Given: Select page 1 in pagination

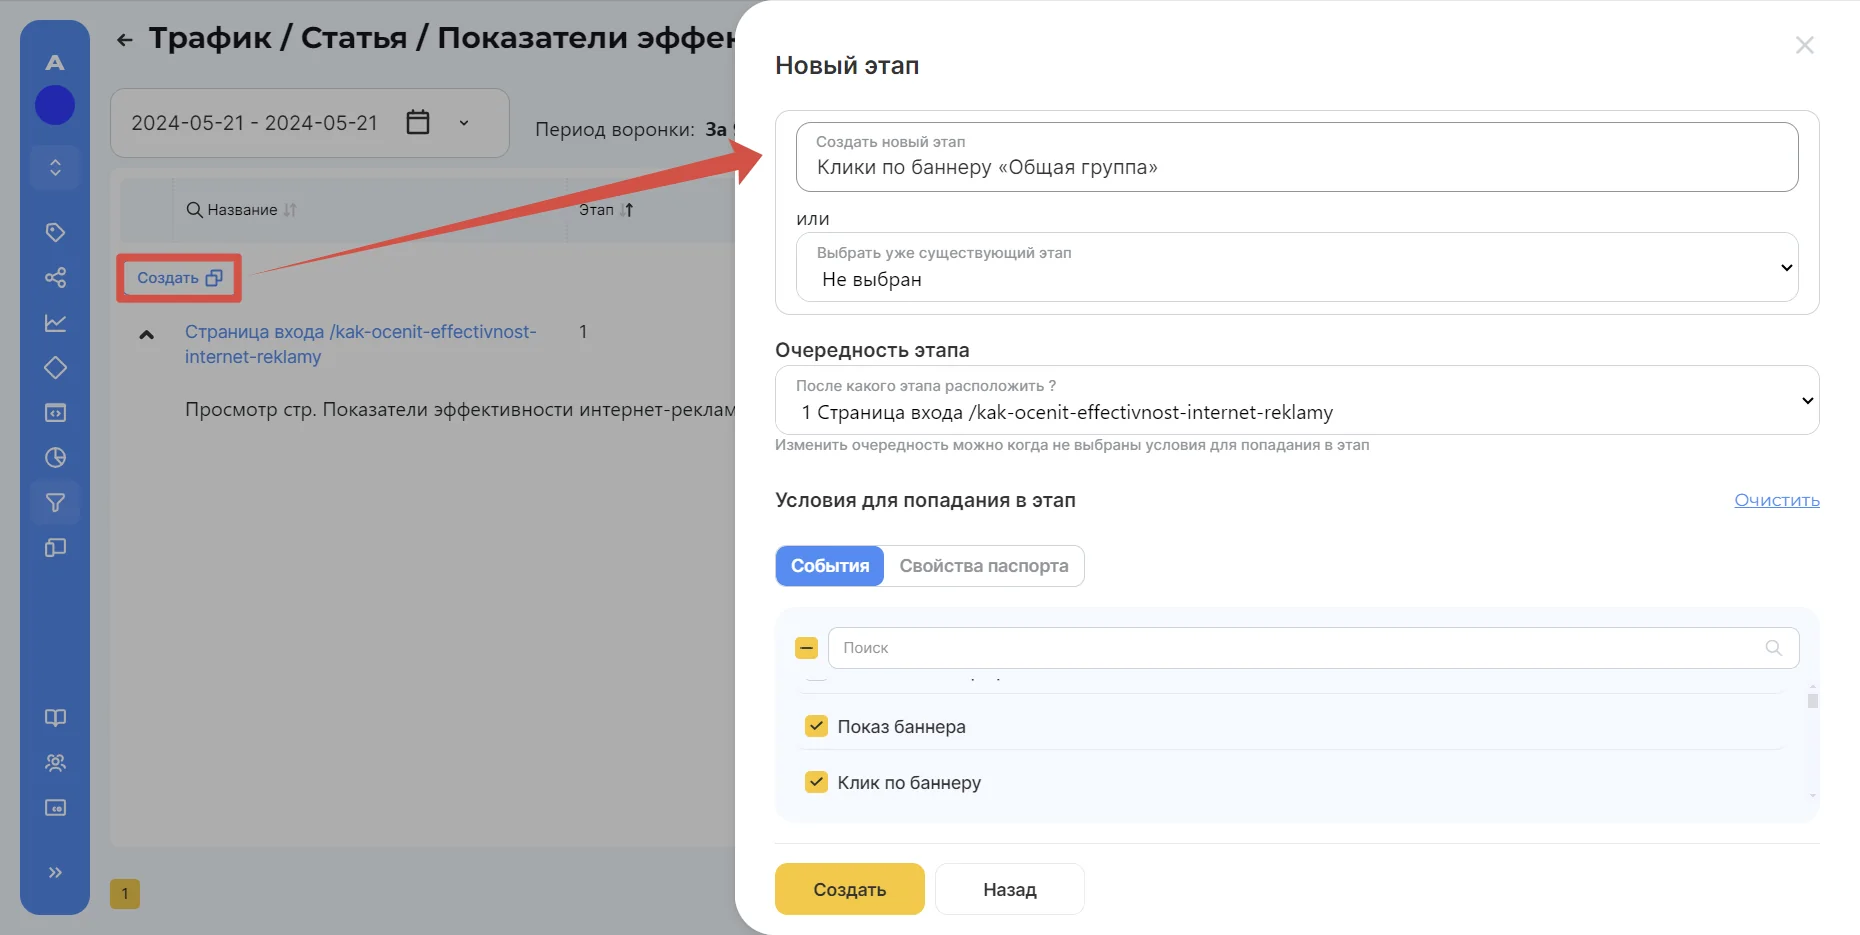Looking at the screenshot, I should pos(125,893).
